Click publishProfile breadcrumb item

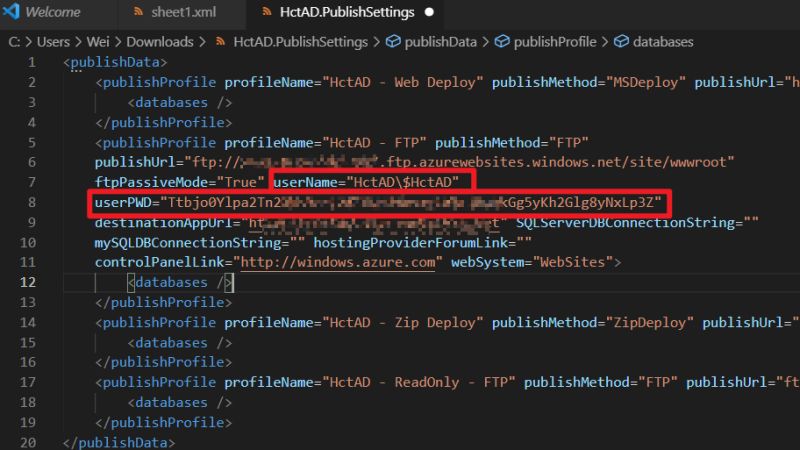coord(555,42)
